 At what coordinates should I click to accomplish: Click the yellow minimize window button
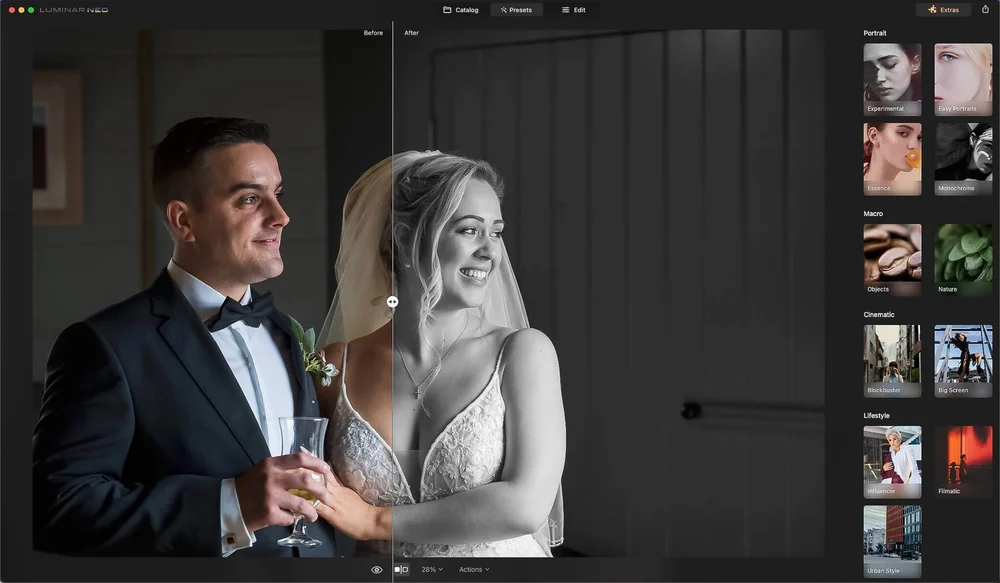click(x=21, y=10)
